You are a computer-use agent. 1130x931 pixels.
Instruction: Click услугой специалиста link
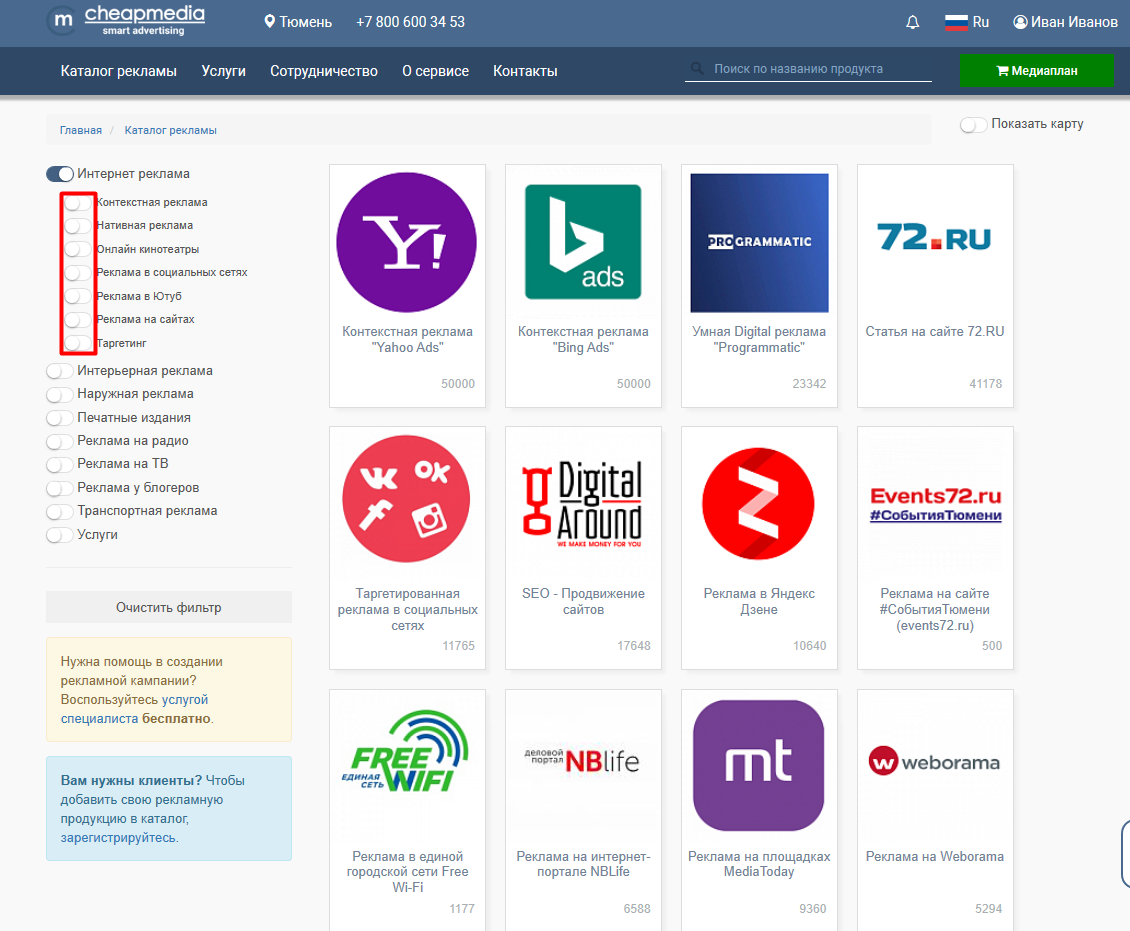tap(134, 709)
